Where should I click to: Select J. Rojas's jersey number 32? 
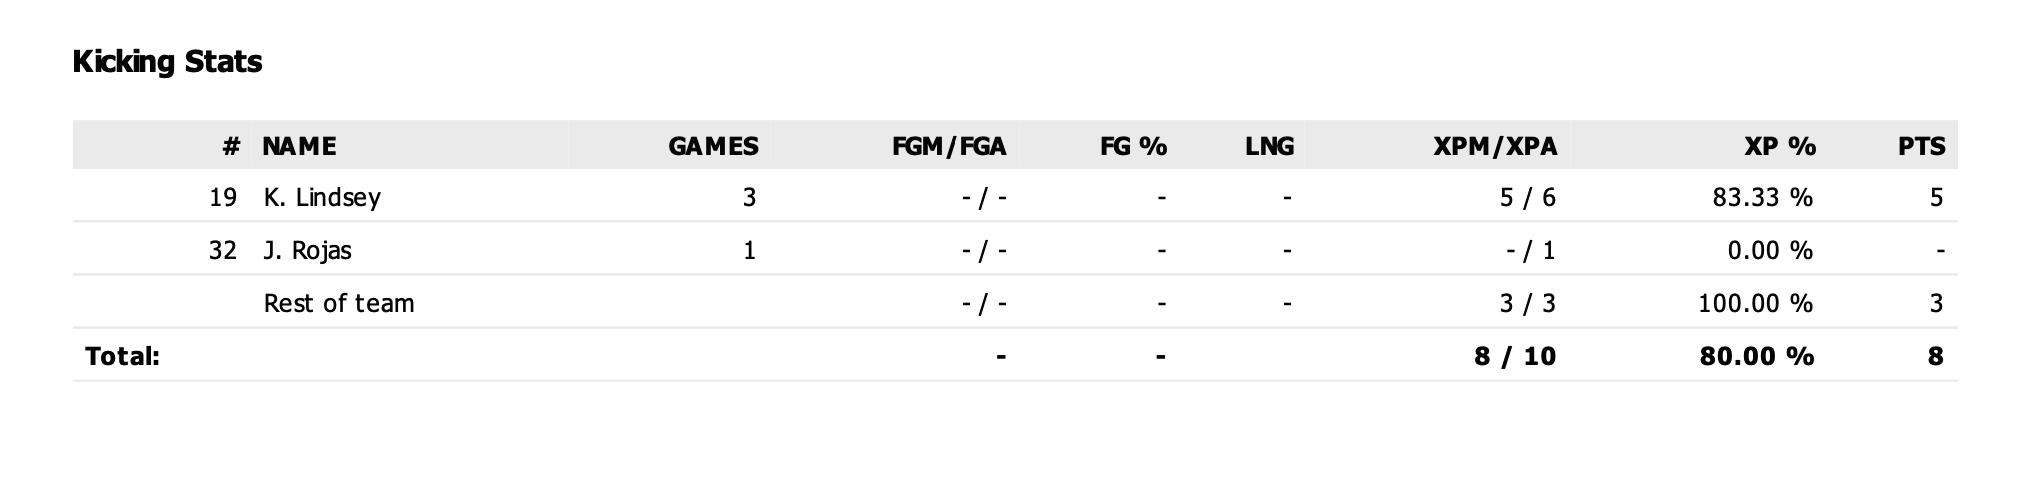pyautogui.click(x=223, y=250)
